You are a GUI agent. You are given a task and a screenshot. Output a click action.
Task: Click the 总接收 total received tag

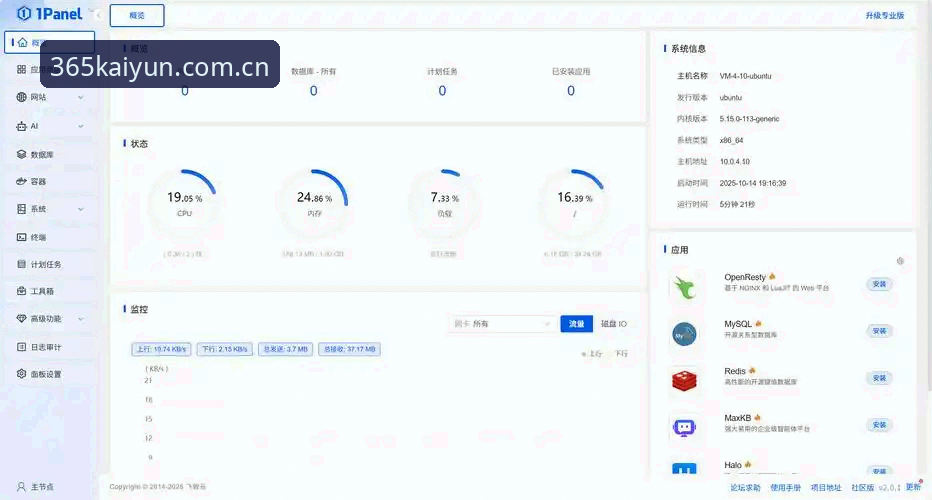point(350,349)
